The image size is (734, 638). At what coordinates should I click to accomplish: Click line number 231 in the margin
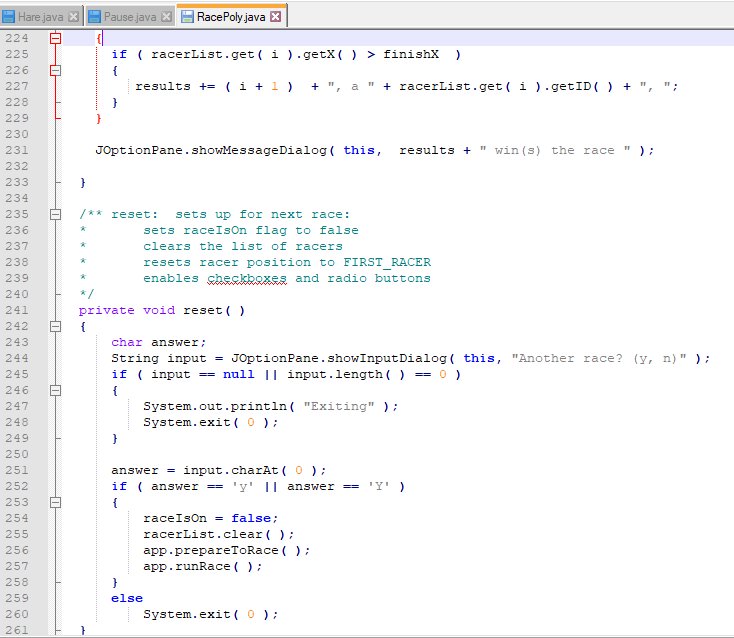[x=17, y=150]
